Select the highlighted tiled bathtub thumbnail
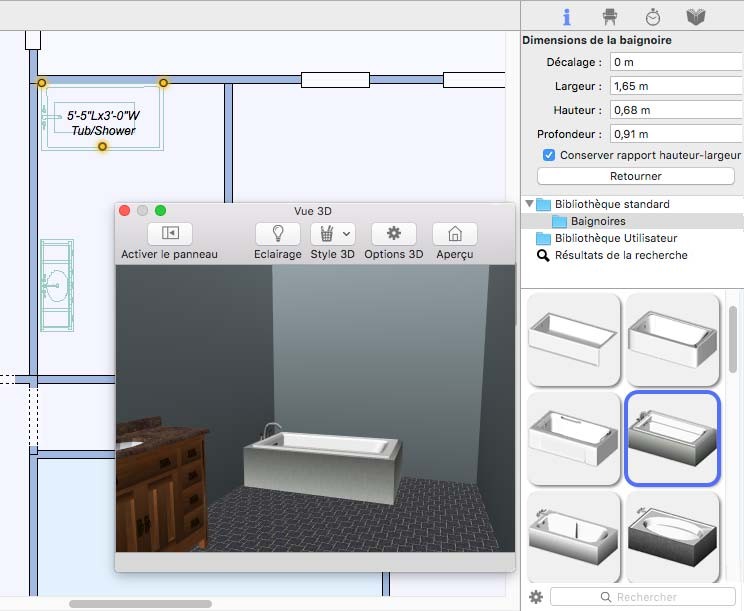Viewport: 744px width, 611px height. [672, 438]
